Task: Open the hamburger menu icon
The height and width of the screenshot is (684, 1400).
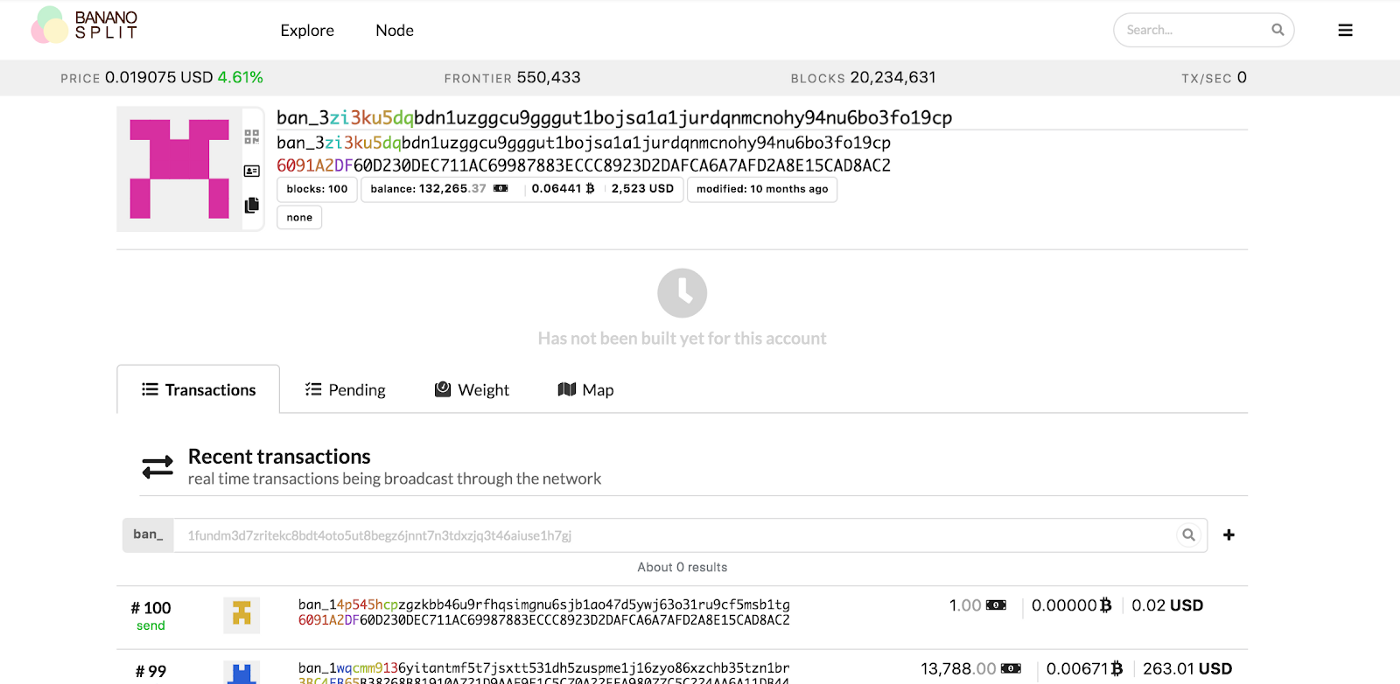Action: tap(1345, 30)
